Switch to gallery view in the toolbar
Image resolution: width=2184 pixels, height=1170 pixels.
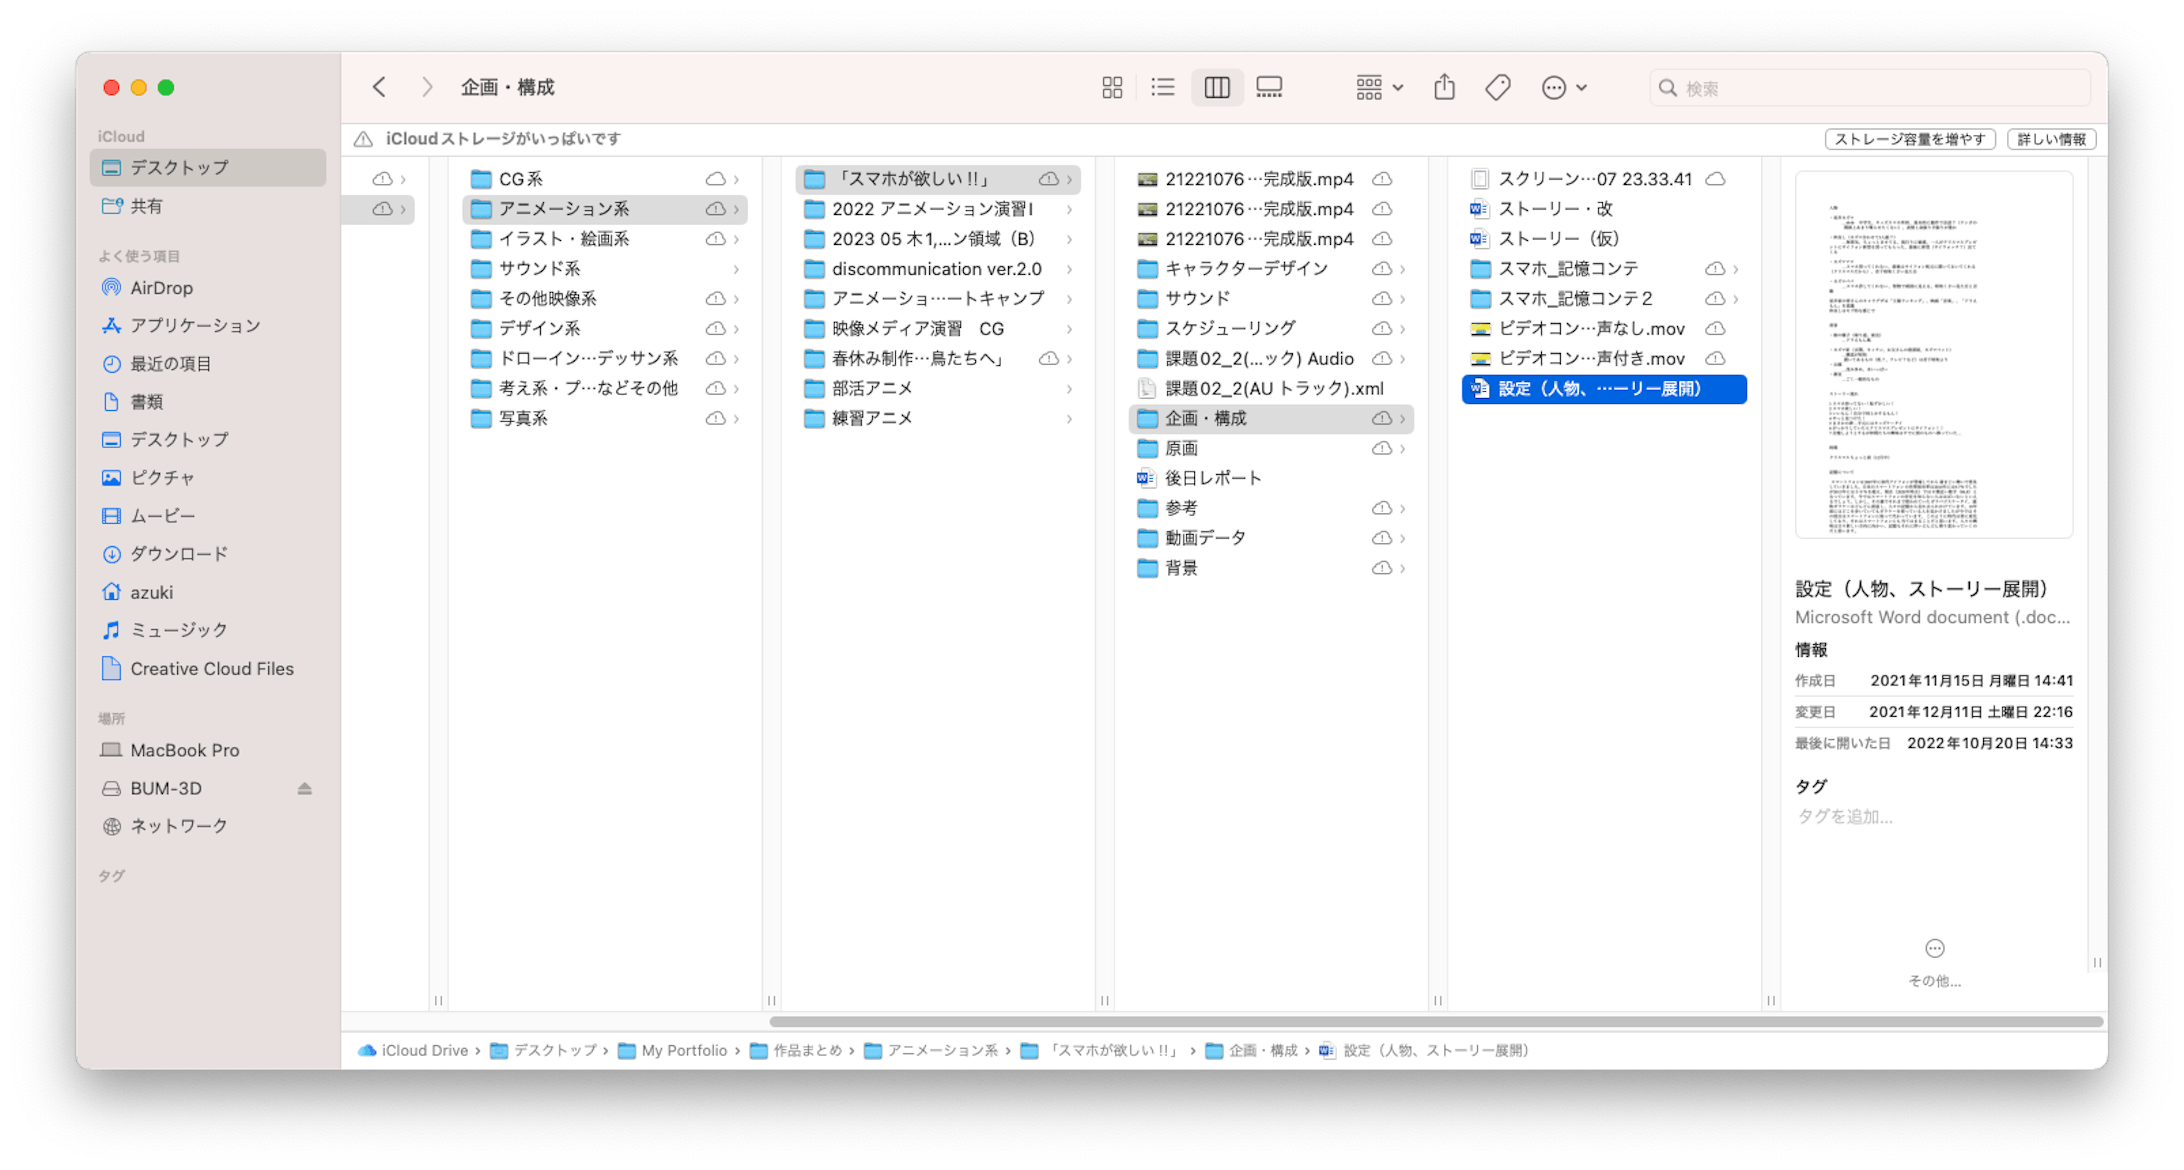click(x=1269, y=87)
